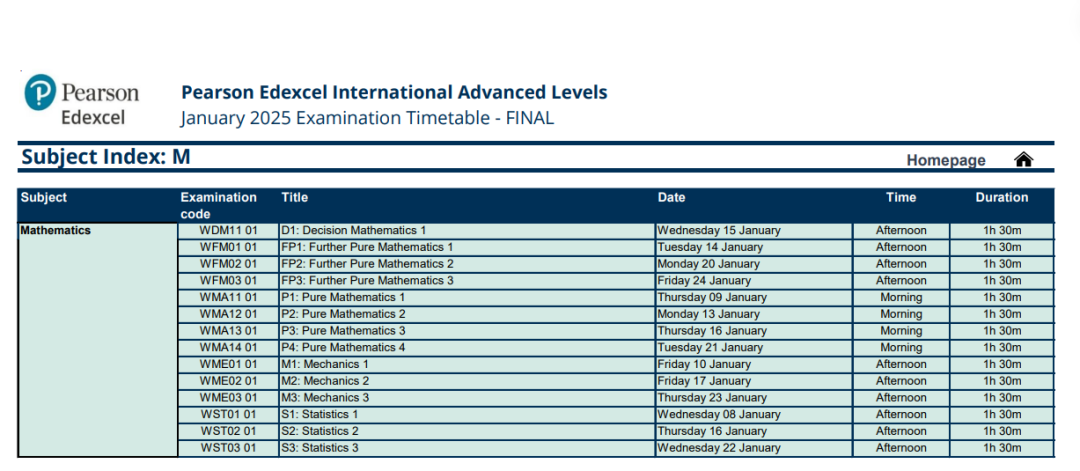Open the Homepage link
The width and height of the screenshot is (1080, 471).
[945, 160]
